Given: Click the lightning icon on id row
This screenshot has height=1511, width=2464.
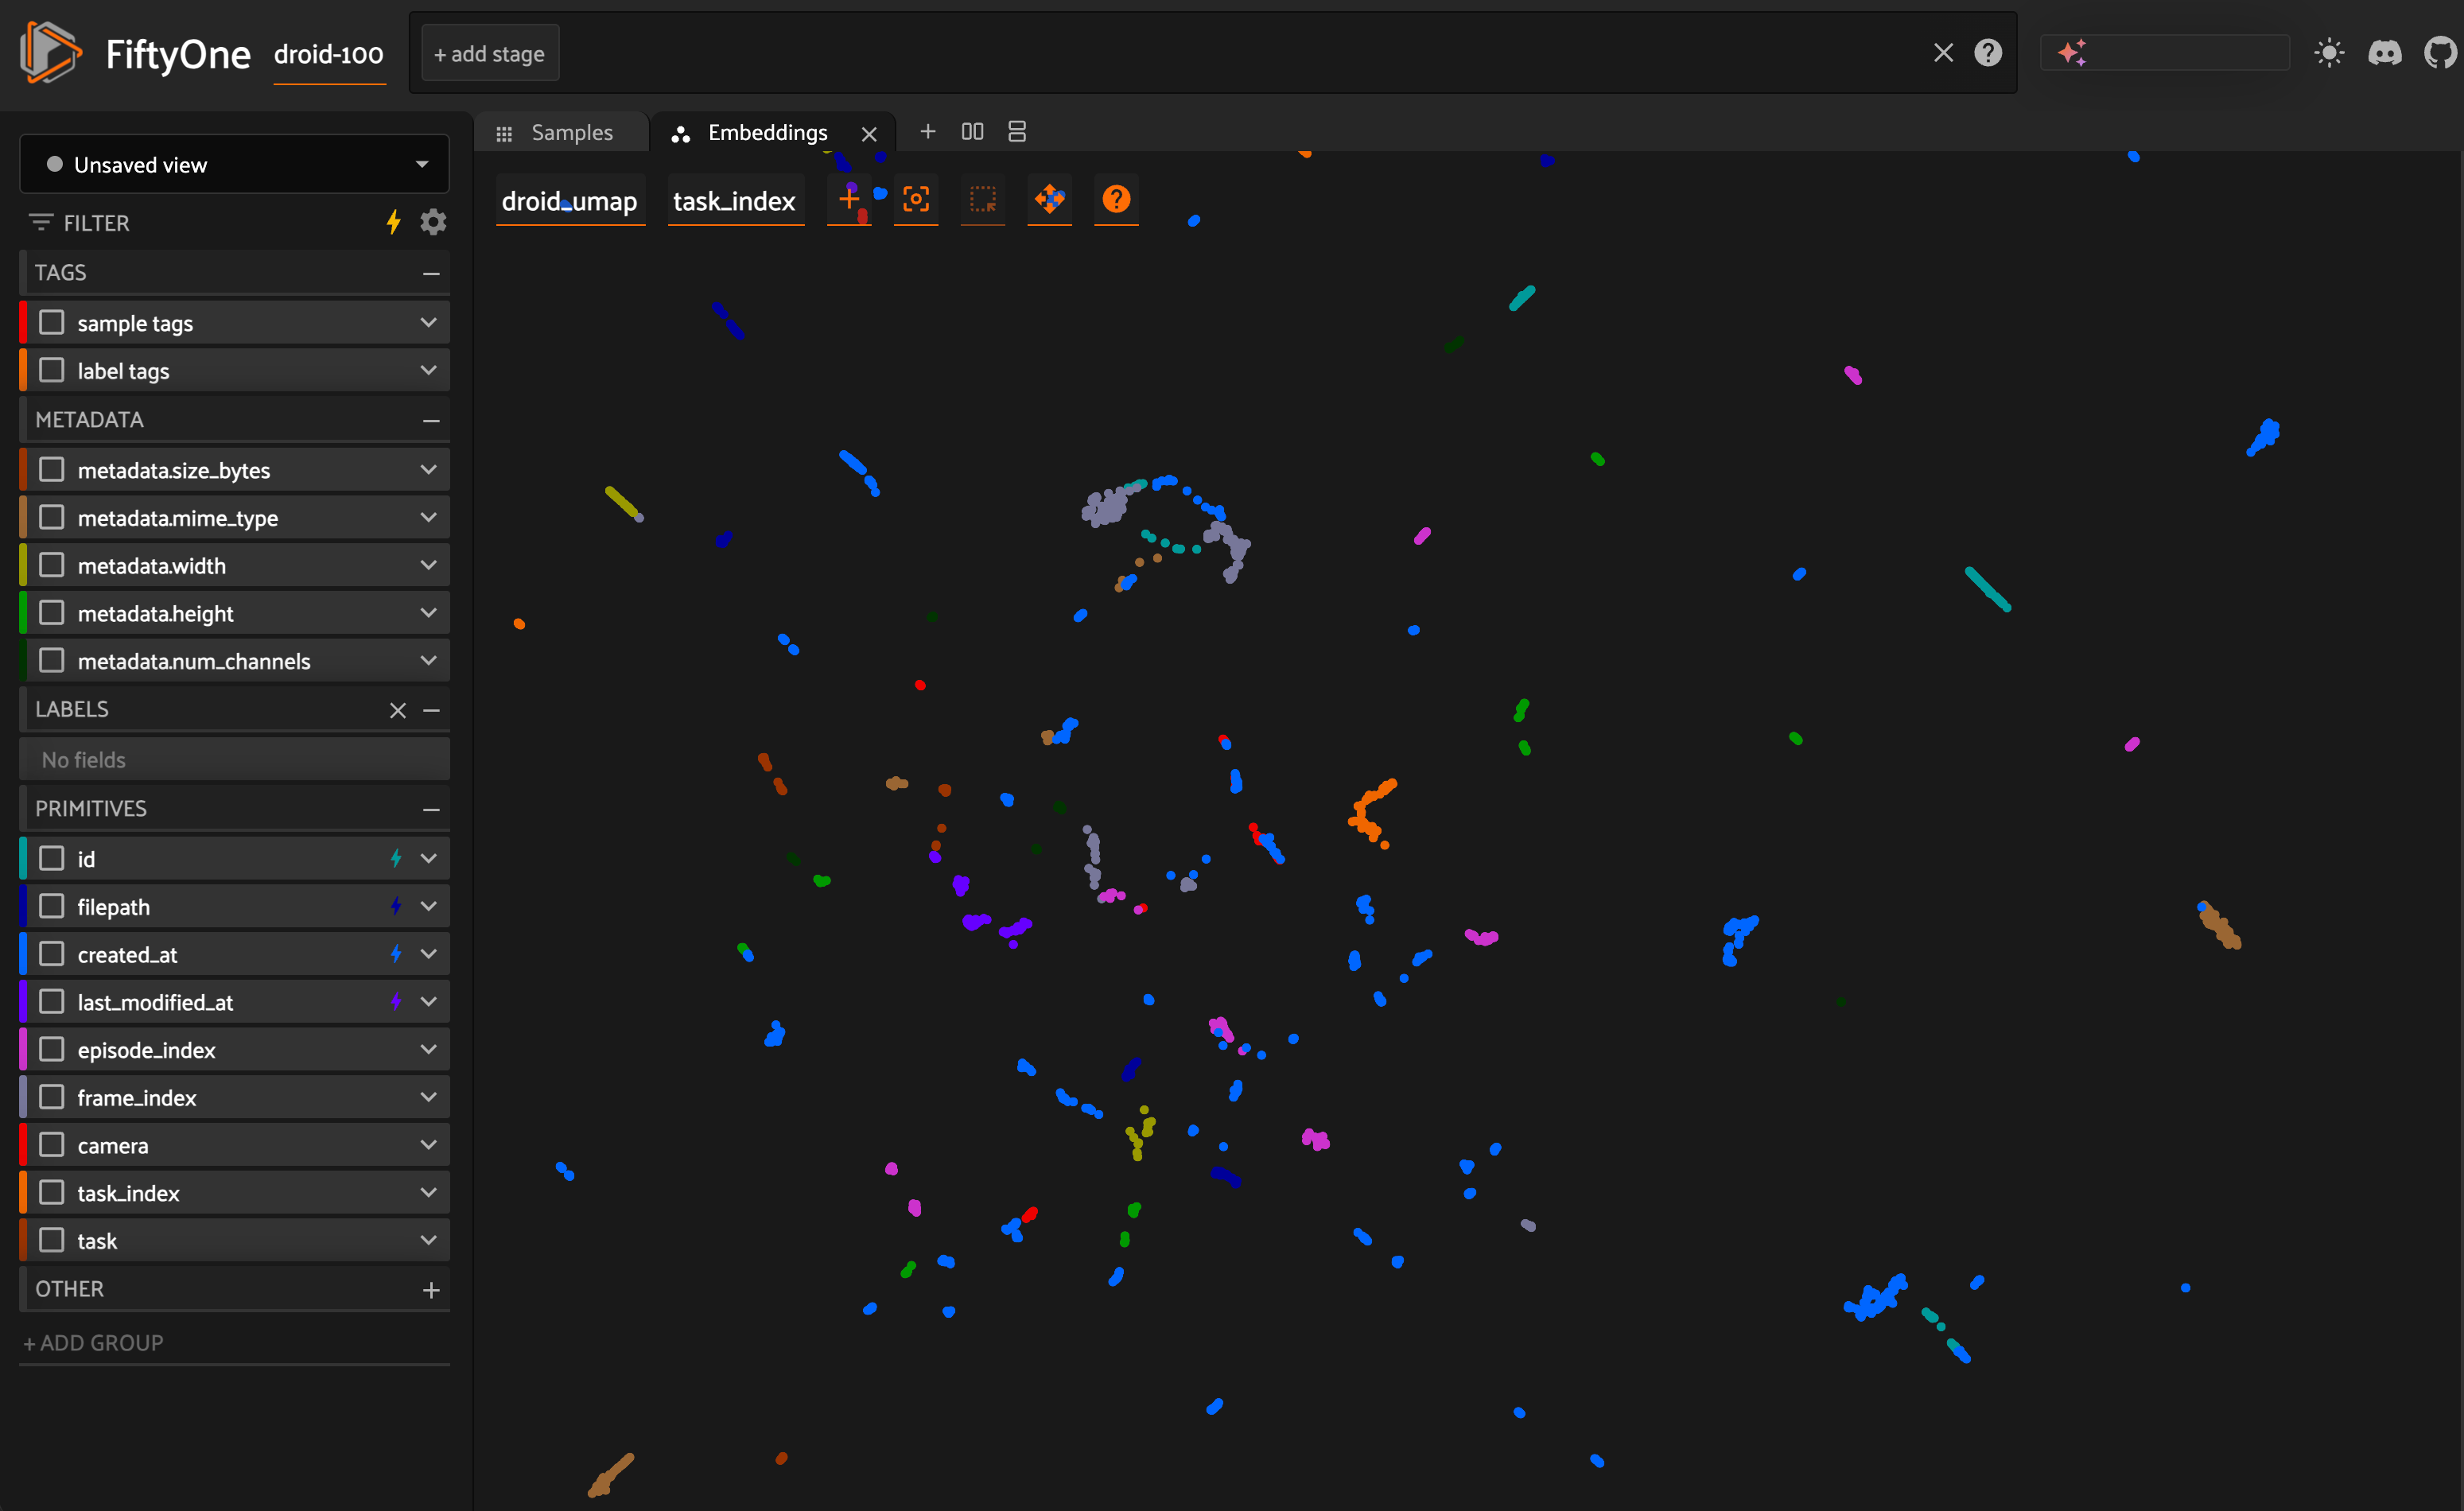Looking at the screenshot, I should (x=396, y=859).
